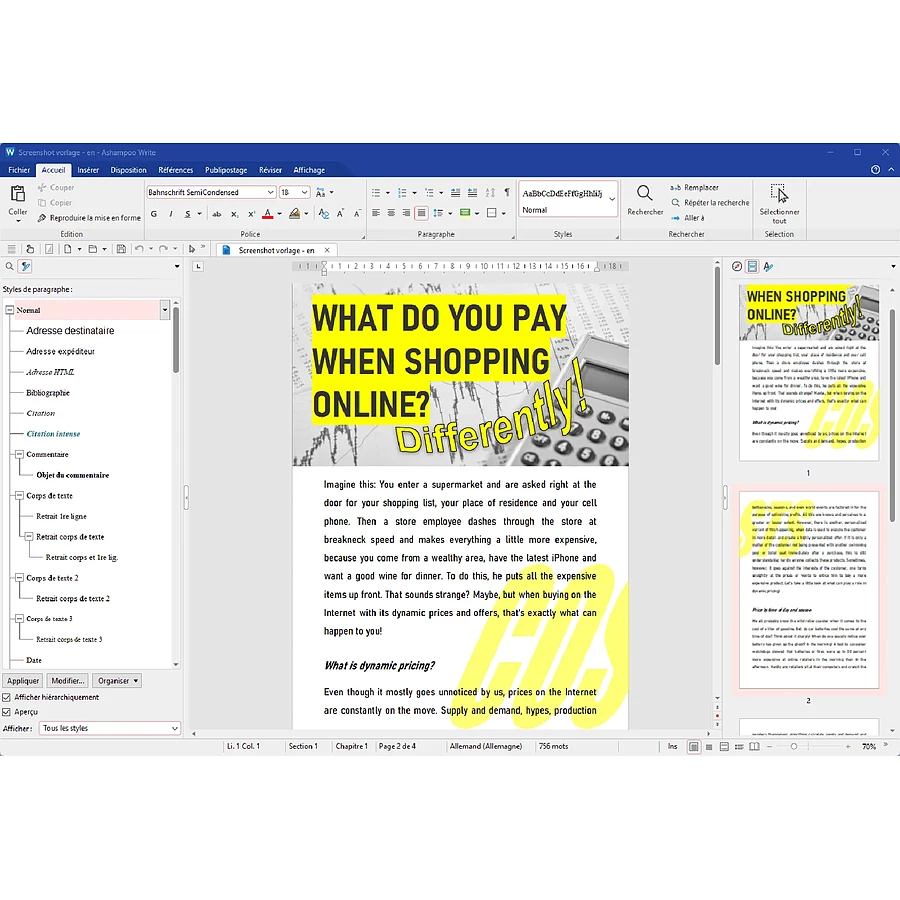
Task: Click the undo arrow in quick toolbar
Action: (x=139, y=249)
